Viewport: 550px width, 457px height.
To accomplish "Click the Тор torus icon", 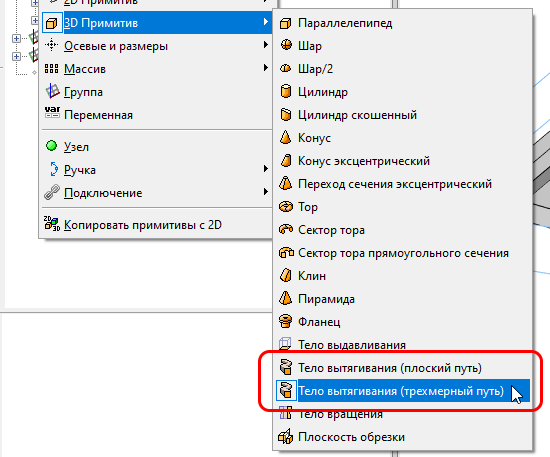I will point(286,207).
